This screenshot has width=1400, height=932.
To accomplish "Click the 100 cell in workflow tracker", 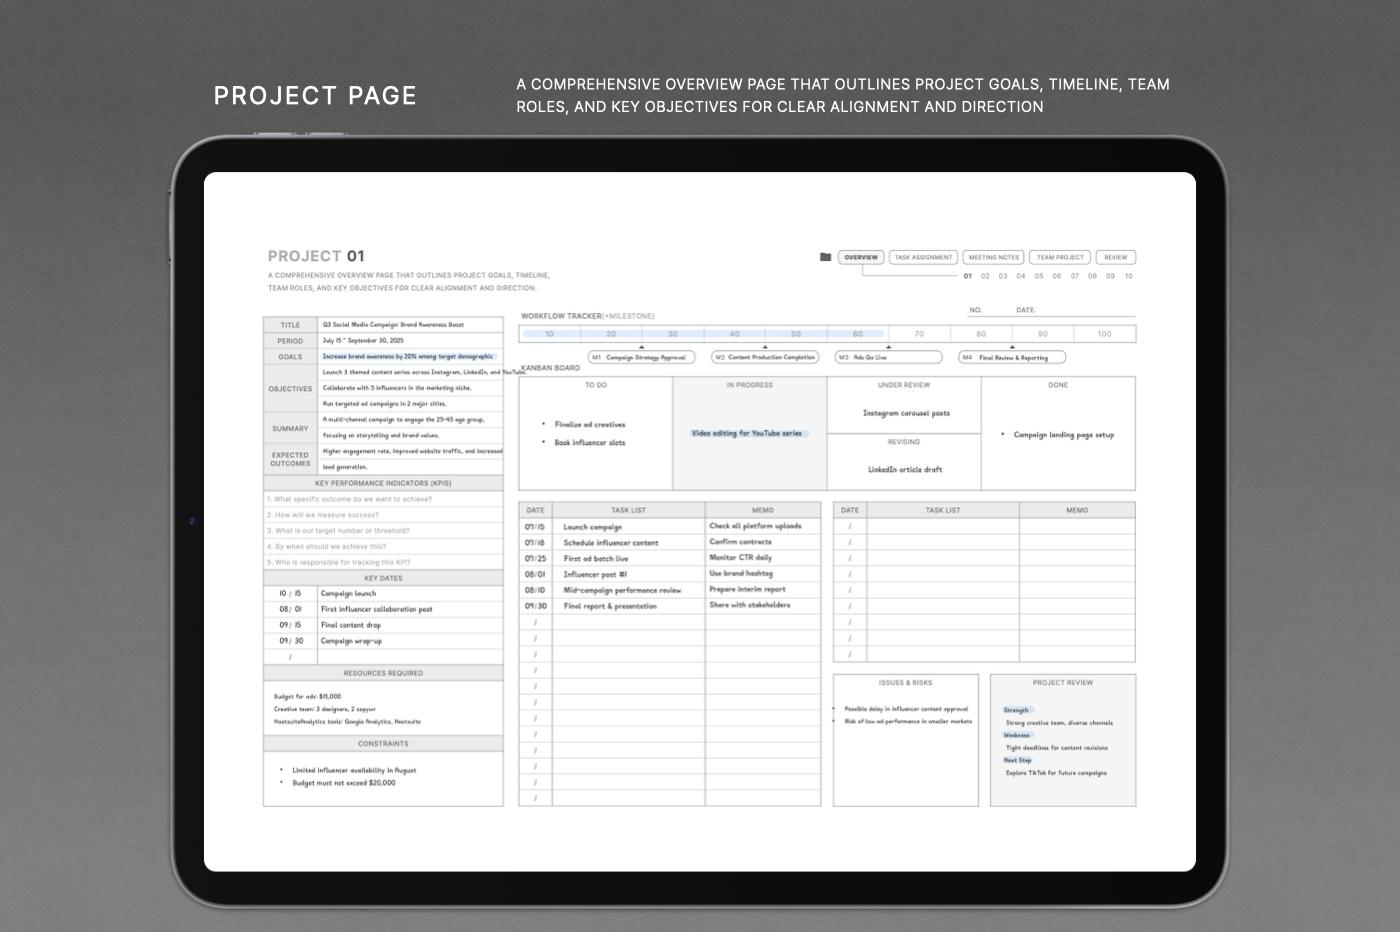I will click(x=1104, y=334).
